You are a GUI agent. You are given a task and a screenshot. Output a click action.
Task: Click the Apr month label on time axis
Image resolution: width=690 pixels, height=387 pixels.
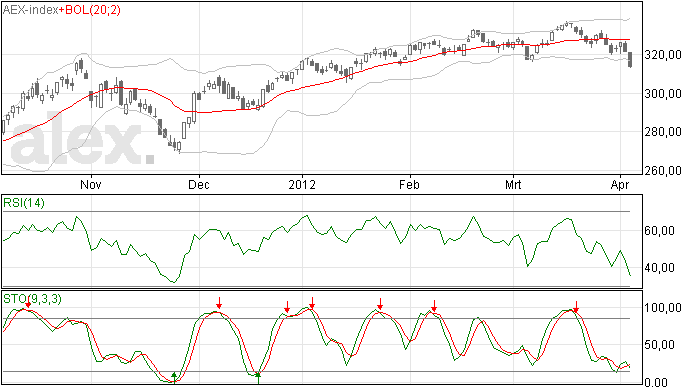point(620,185)
